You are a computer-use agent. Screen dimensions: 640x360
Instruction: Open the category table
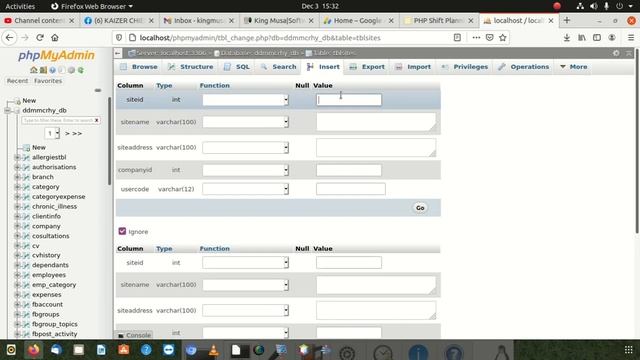46,187
